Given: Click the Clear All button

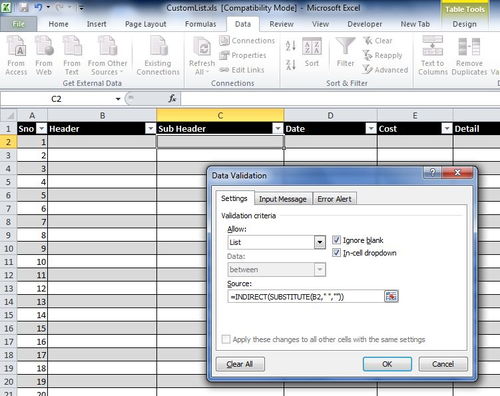Looking at the screenshot, I should pos(240,364).
